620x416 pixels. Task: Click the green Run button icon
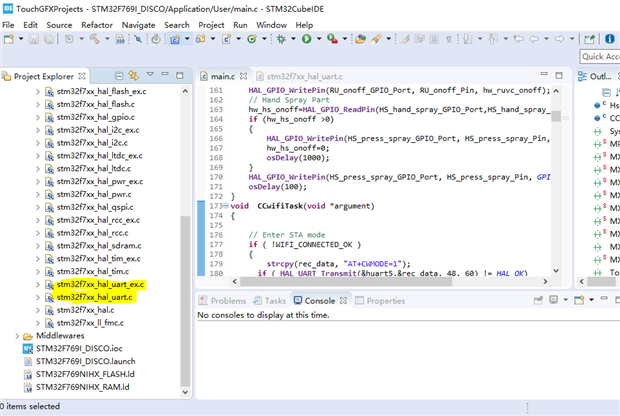[306, 39]
